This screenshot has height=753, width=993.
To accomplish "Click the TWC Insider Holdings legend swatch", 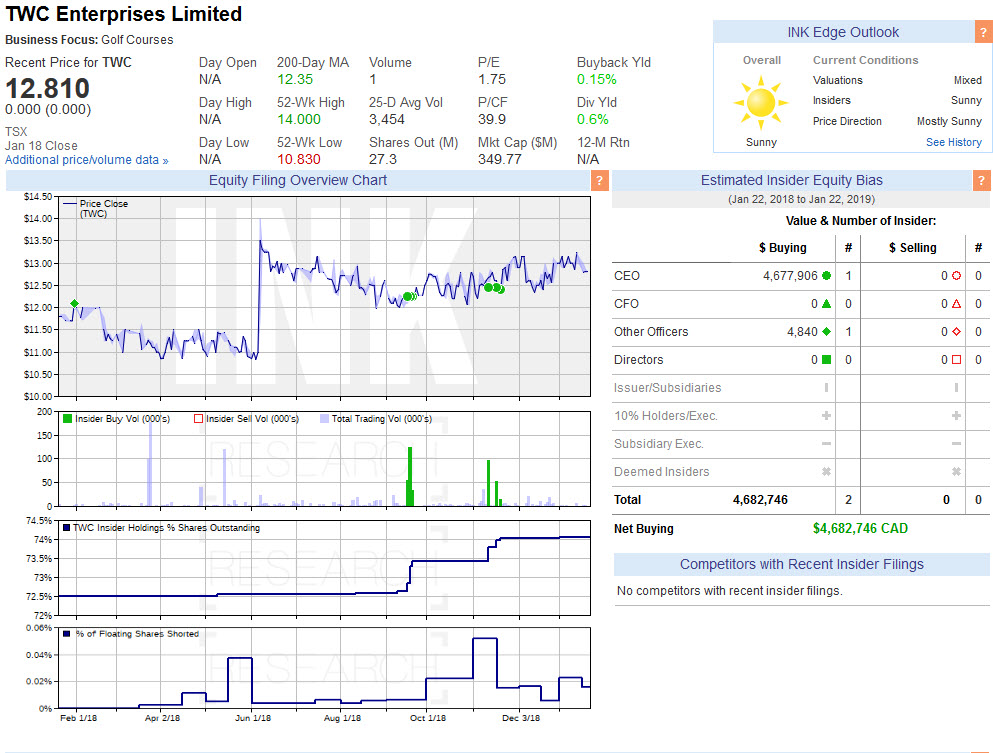I will [66, 528].
